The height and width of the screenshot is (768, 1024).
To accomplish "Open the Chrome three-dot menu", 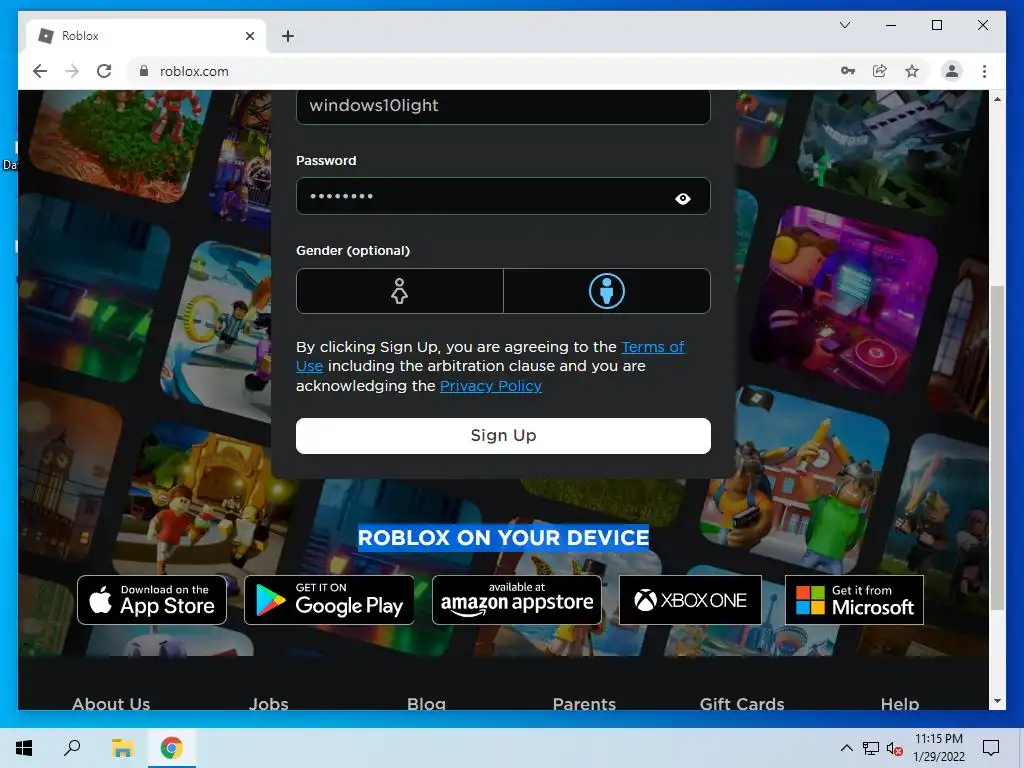I will (x=984, y=71).
